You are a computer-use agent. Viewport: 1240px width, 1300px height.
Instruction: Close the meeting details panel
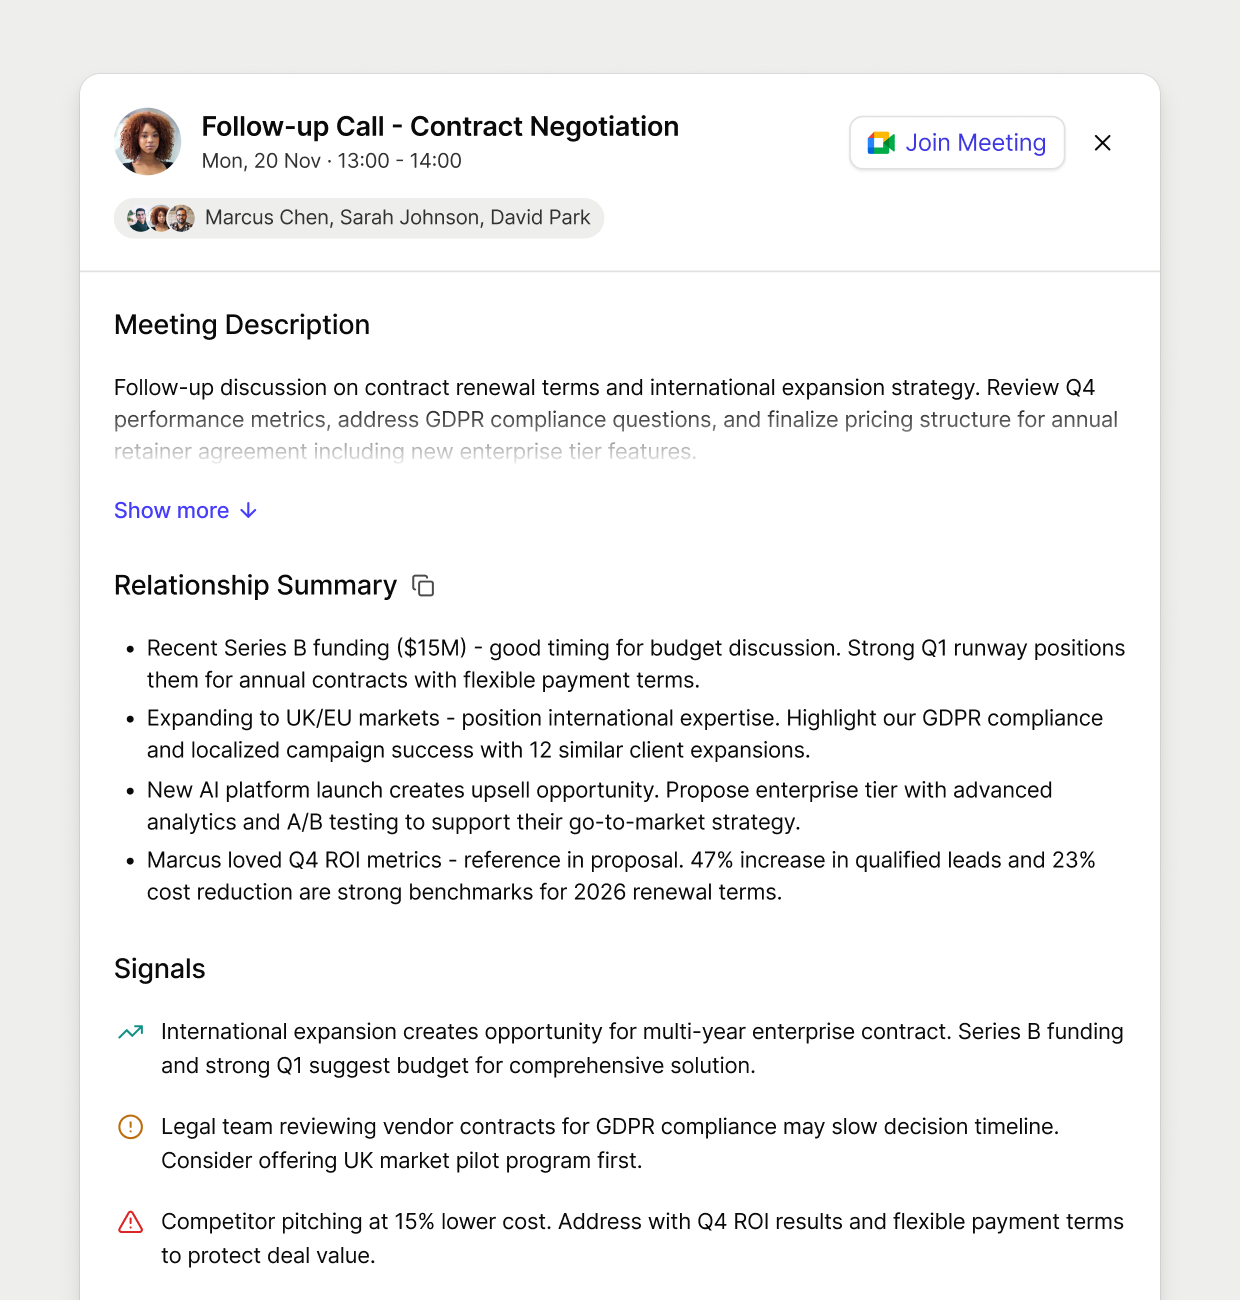tap(1103, 143)
